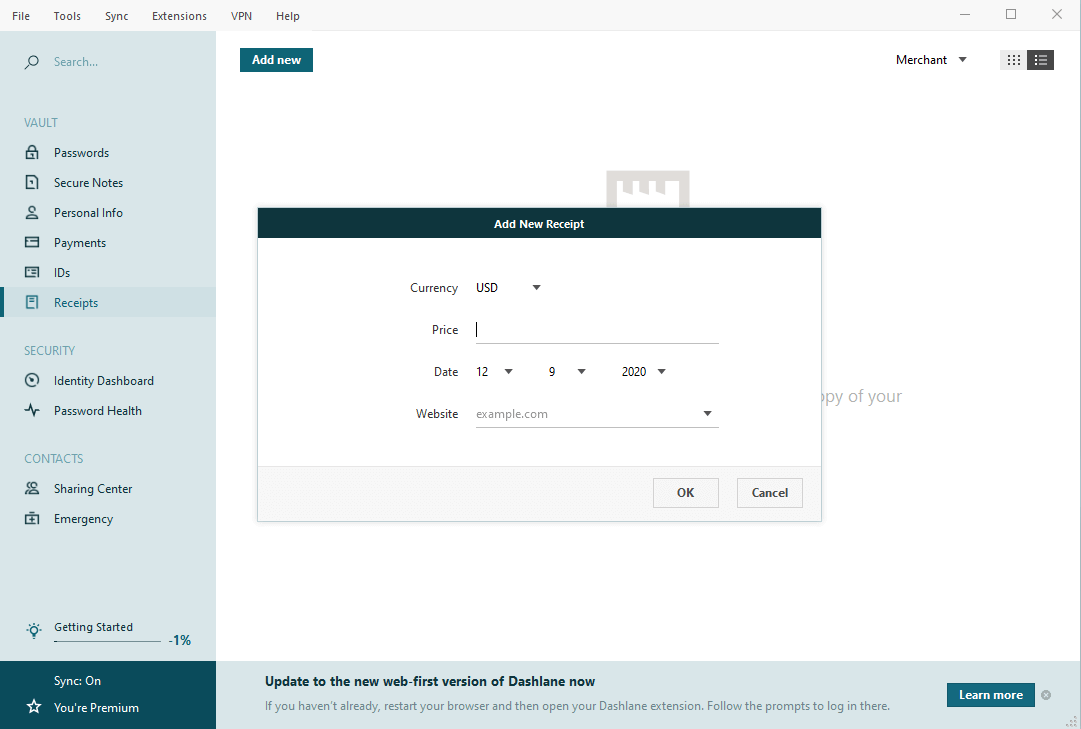Click the Emergency kit icon
The width and height of the screenshot is (1081, 729).
(x=32, y=518)
